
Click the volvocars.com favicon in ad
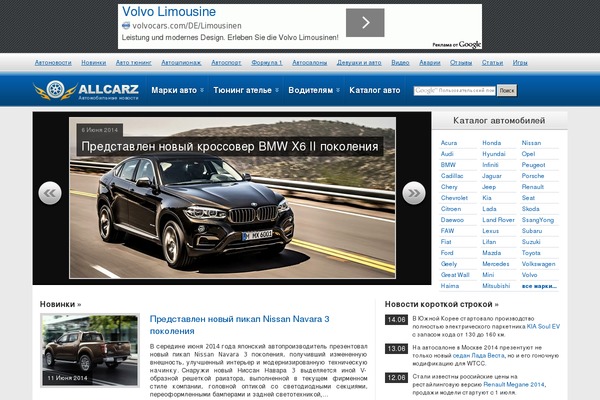tap(126, 26)
